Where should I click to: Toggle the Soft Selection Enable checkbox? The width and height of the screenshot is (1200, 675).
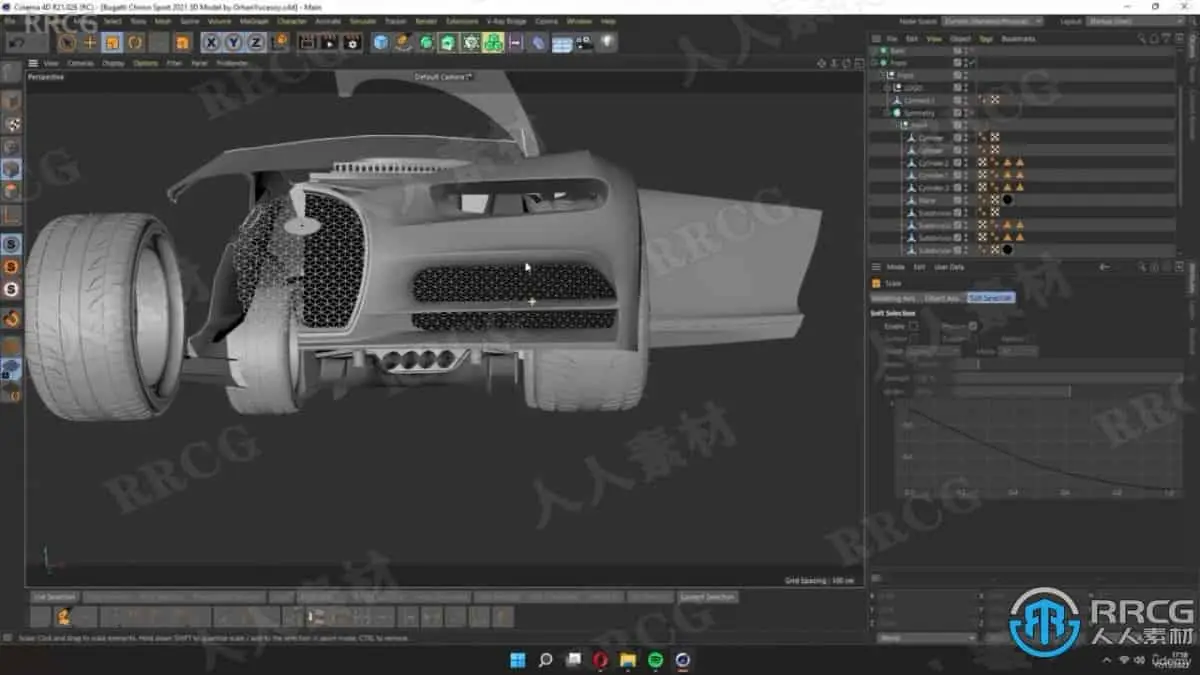(913, 326)
